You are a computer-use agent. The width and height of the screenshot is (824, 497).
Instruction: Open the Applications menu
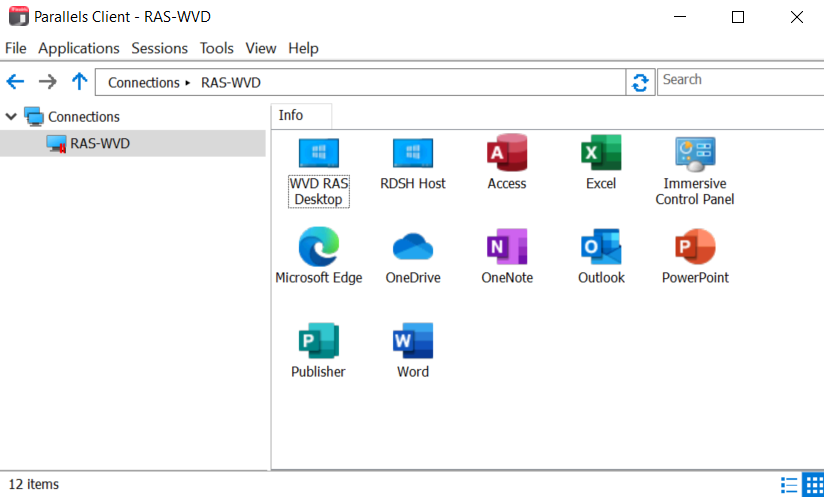[79, 48]
